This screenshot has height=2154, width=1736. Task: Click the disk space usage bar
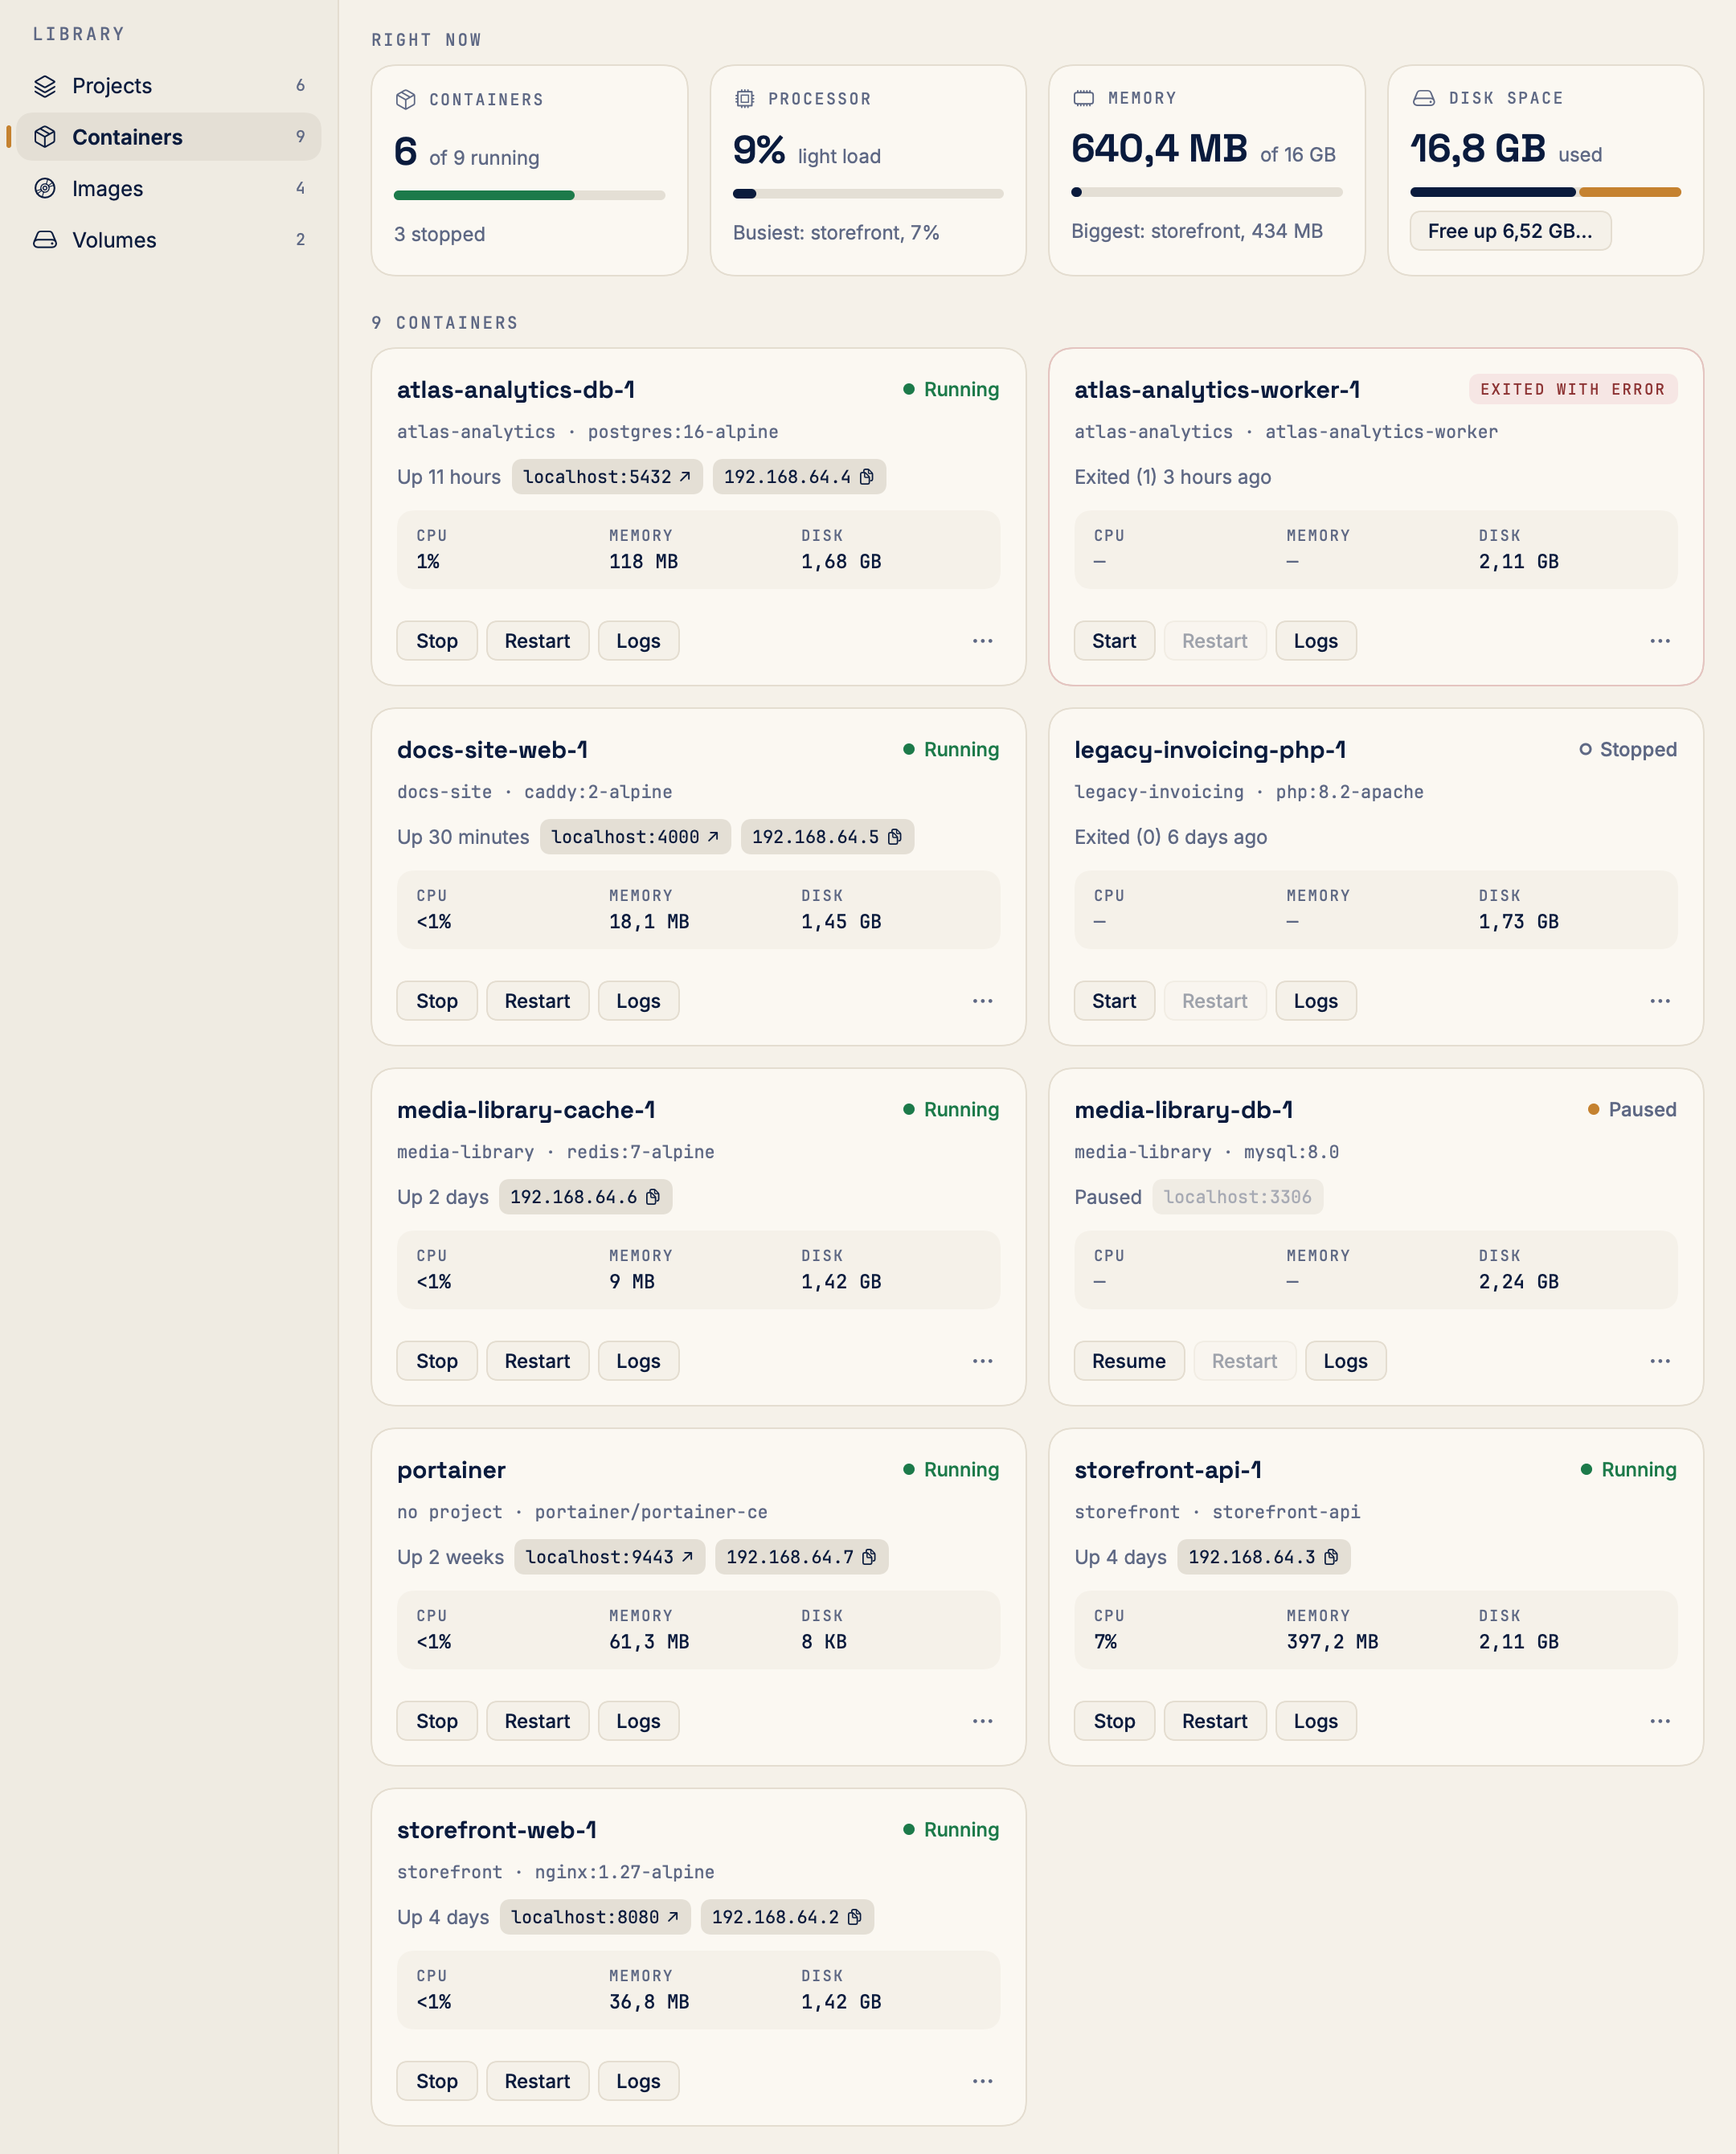tap(1545, 192)
